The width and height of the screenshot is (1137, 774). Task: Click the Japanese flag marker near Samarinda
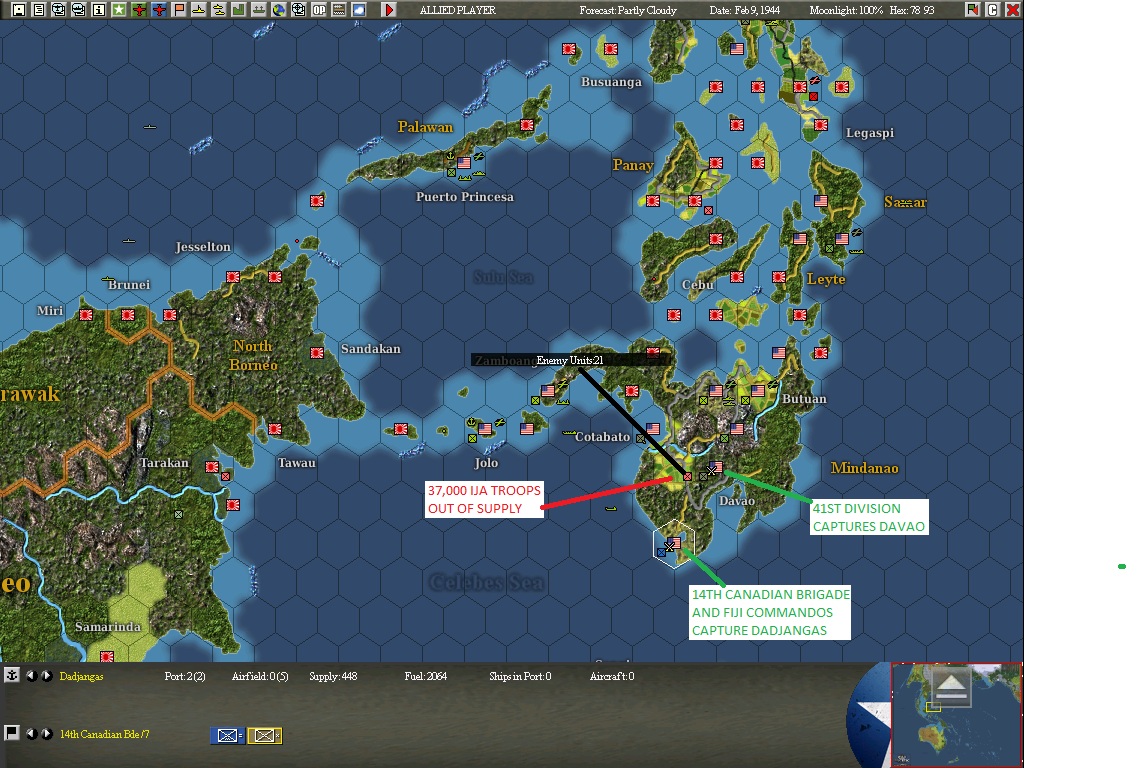pyautogui.click(x=107, y=656)
